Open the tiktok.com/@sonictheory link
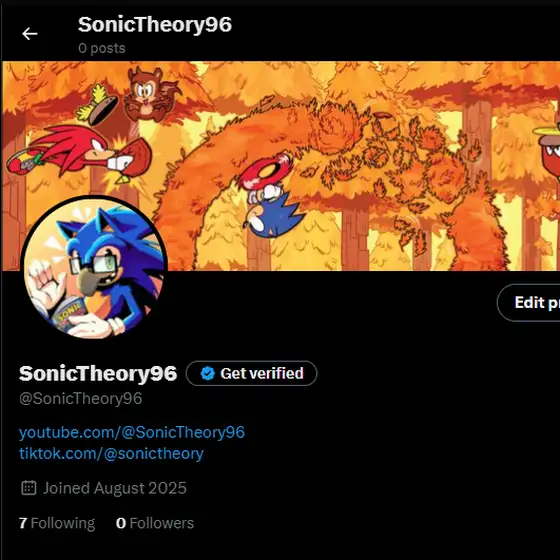This screenshot has height=560, width=560. (x=111, y=454)
